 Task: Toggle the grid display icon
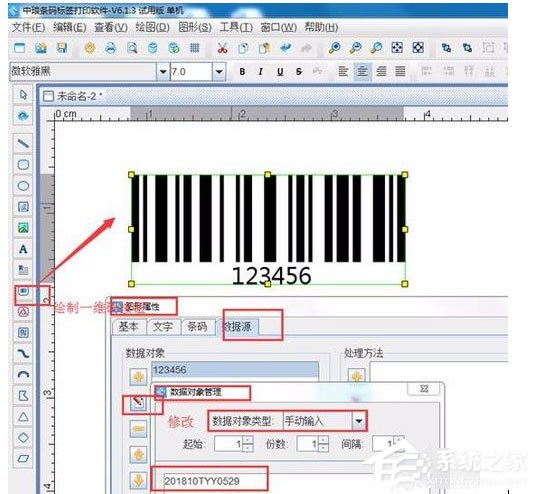195,48
